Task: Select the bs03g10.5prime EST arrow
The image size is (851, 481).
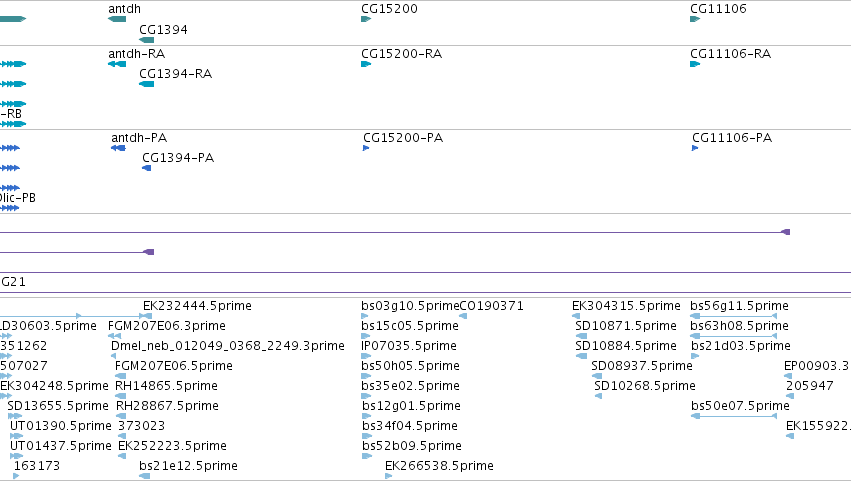Action: coord(365,316)
